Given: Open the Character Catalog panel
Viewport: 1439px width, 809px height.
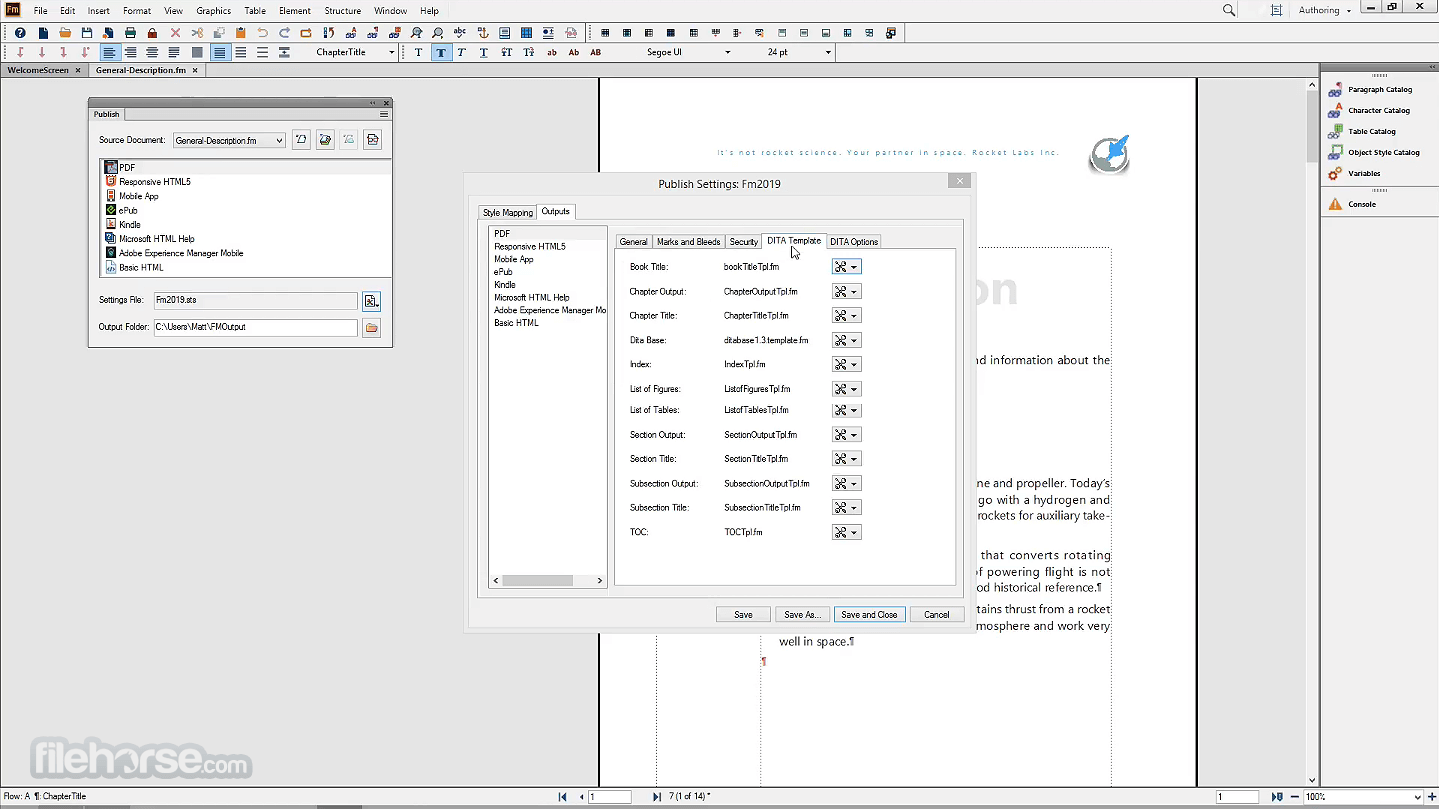Looking at the screenshot, I should click(1378, 110).
